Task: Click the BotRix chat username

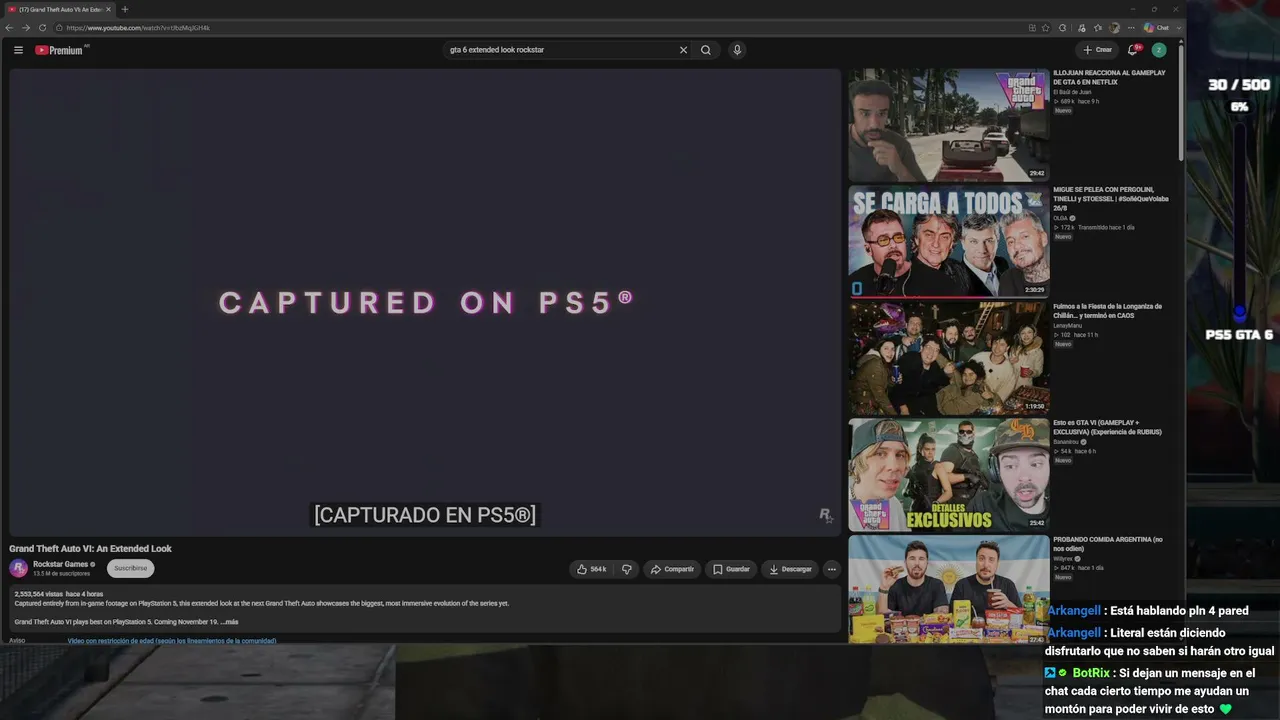Action: pos(1091,673)
